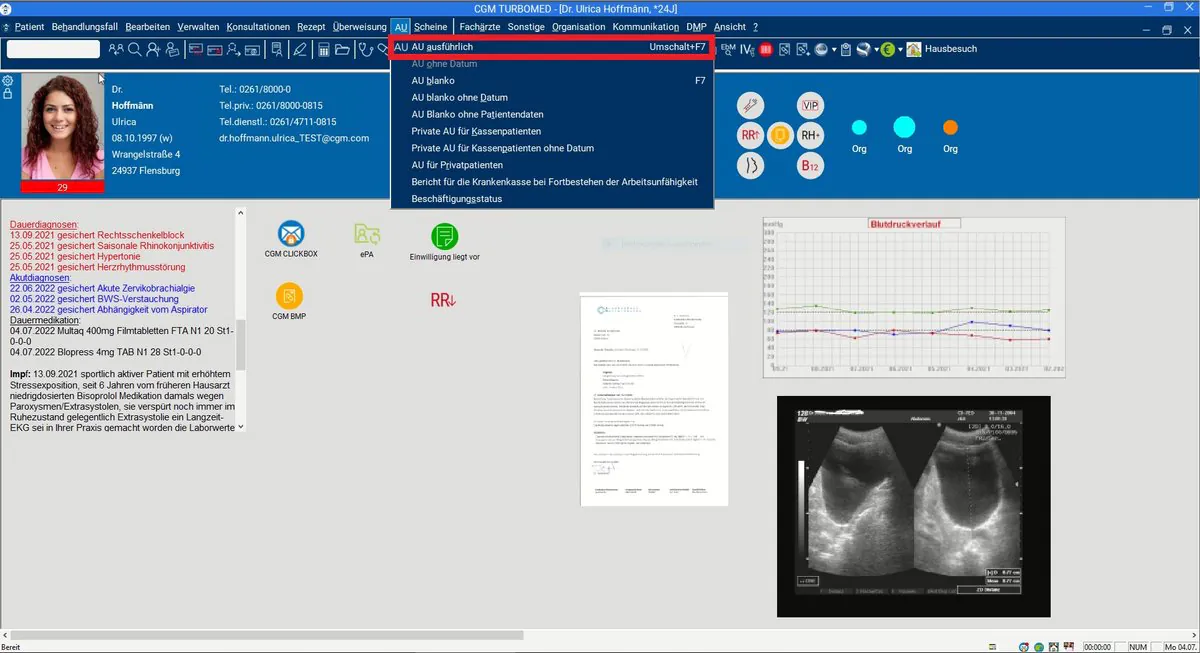Click the patient search input field

point(53,49)
